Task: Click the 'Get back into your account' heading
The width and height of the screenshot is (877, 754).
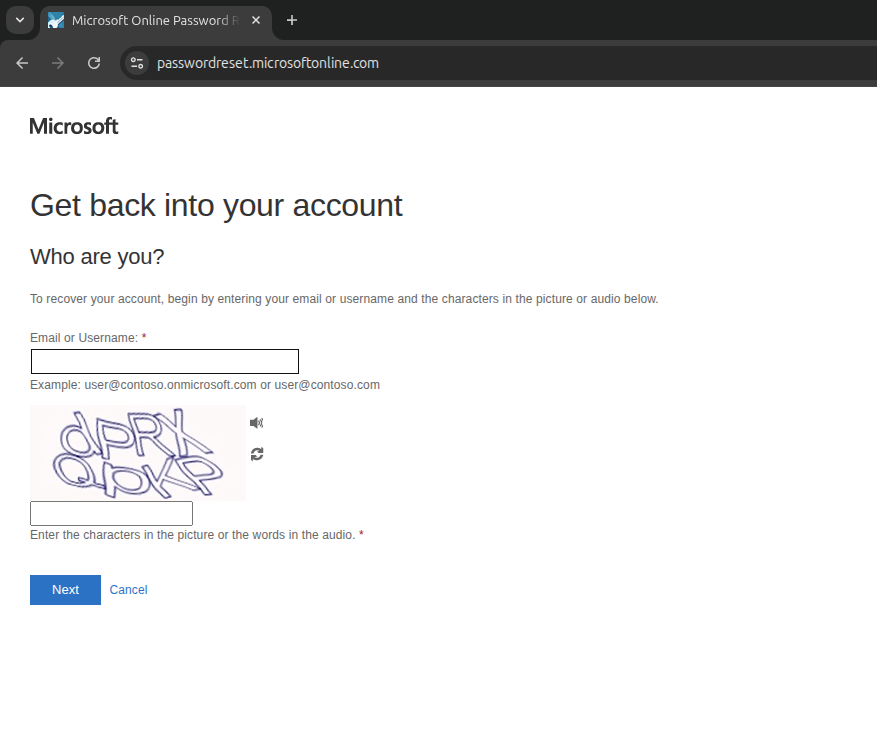Action: (216, 205)
